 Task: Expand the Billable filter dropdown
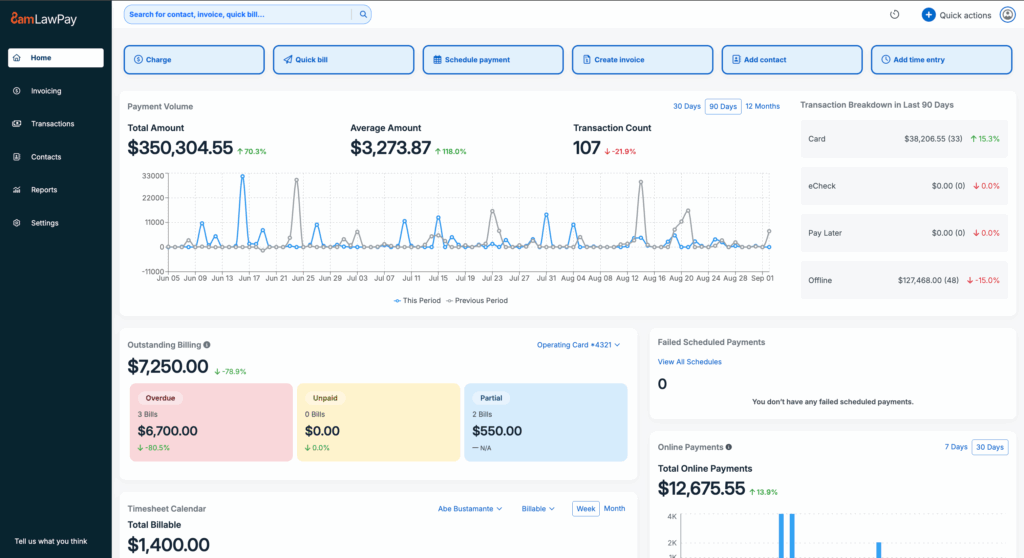tap(538, 509)
